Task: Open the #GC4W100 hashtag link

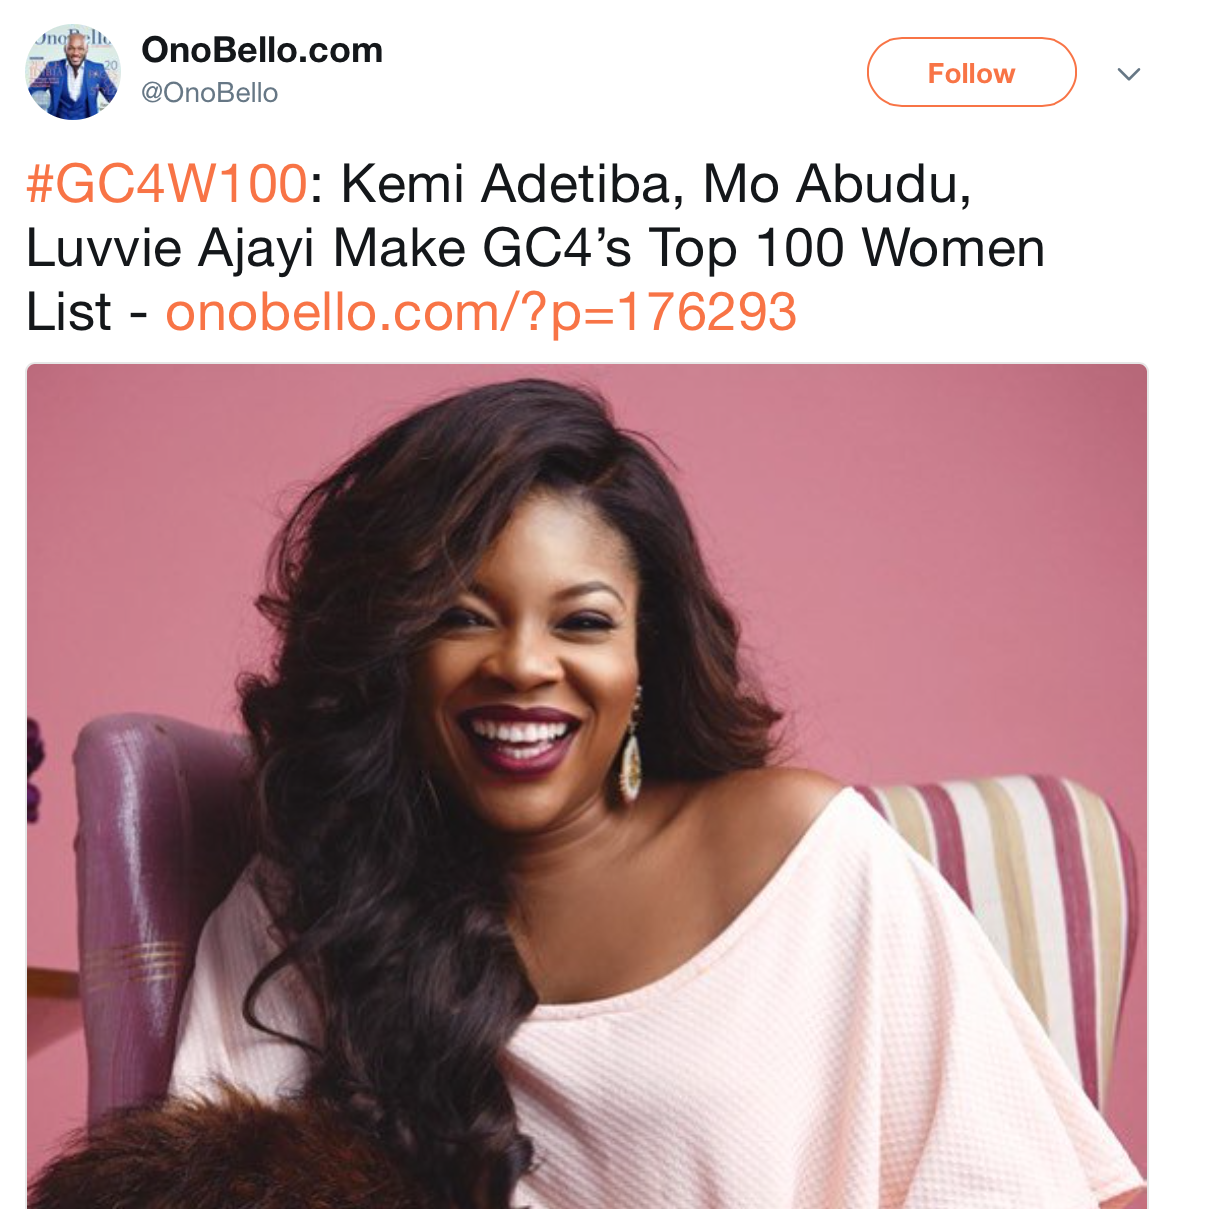Action: [166, 184]
